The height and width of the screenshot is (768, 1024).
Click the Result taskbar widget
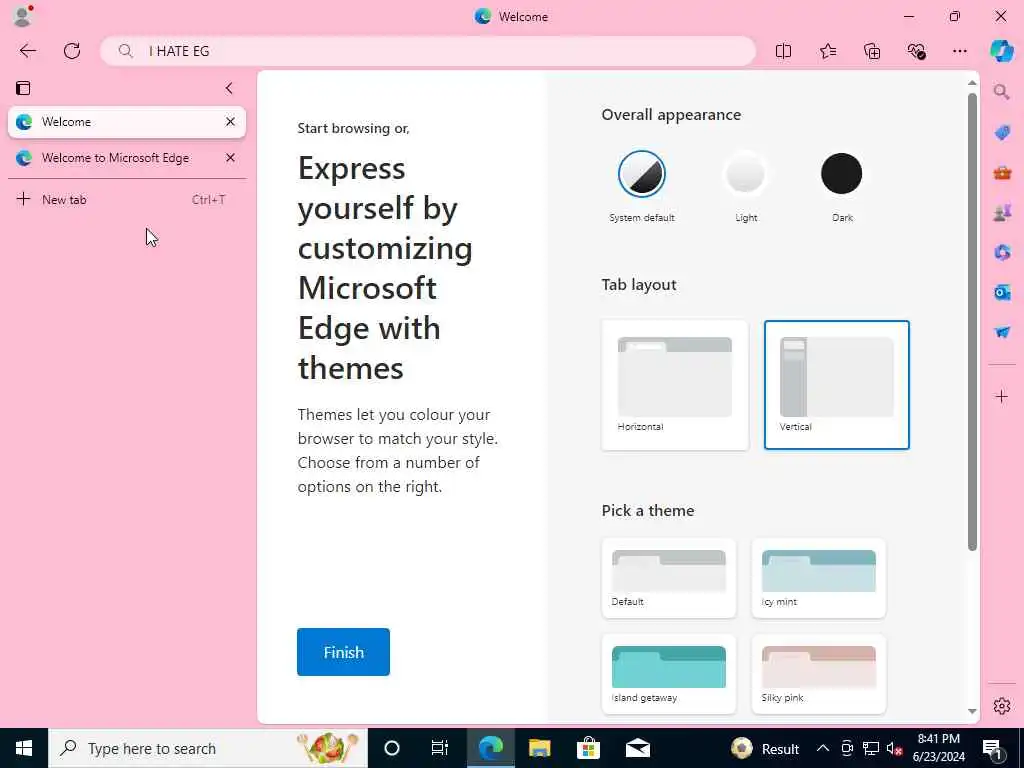click(766, 748)
